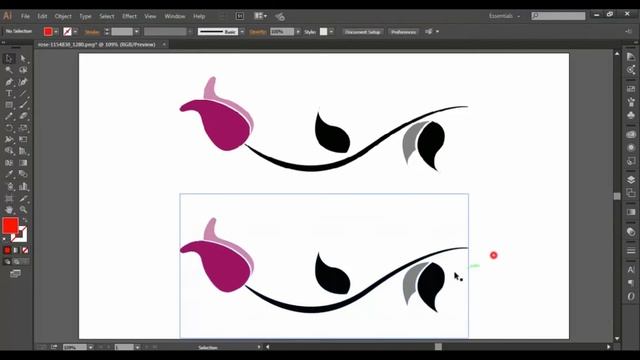
Task: Open the Help menu
Action: tap(199, 16)
